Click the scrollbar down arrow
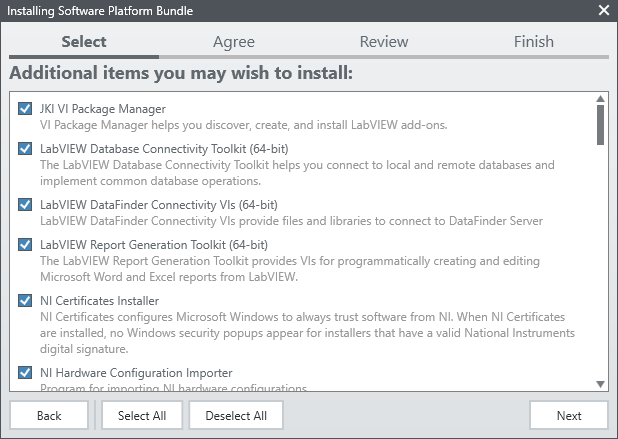The height and width of the screenshot is (439, 618). pos(600,384)
